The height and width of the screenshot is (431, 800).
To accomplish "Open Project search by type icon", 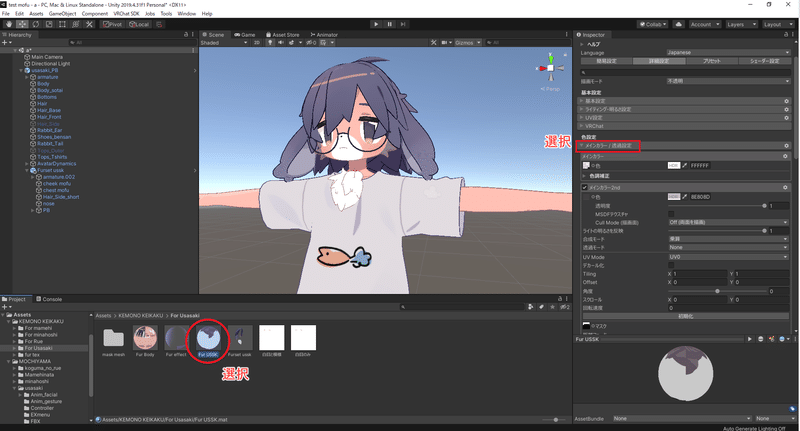I will tap(531, 307).
